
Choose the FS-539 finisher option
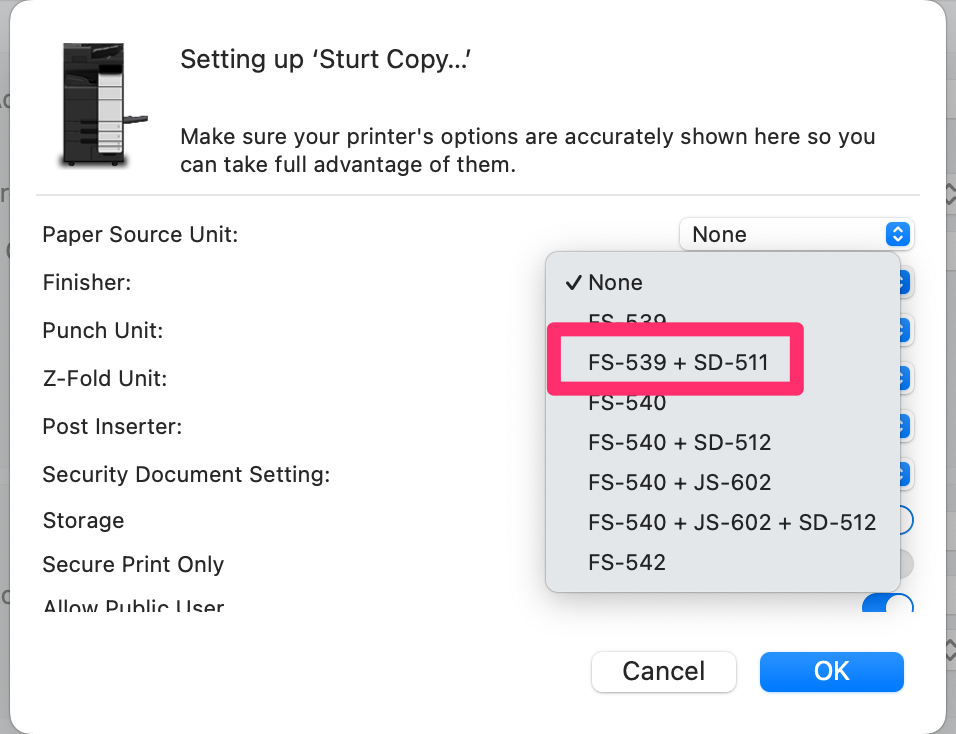(627, 322)
